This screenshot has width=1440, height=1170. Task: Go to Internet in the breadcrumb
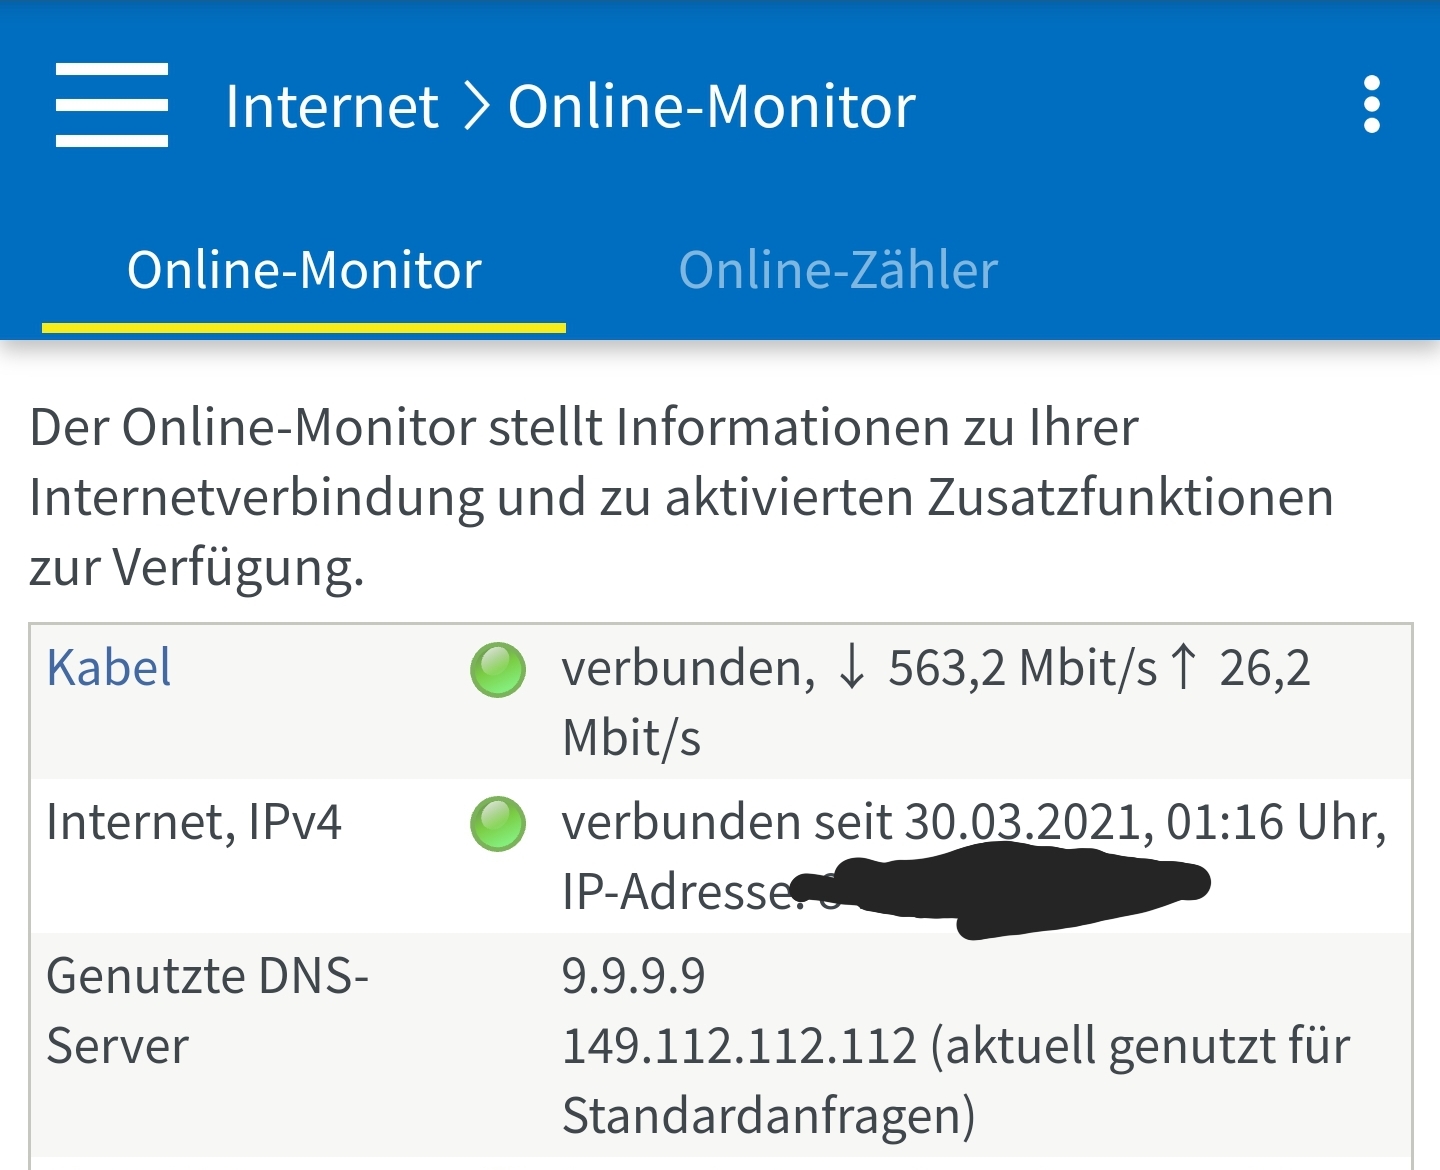click(x=332, y=106)
